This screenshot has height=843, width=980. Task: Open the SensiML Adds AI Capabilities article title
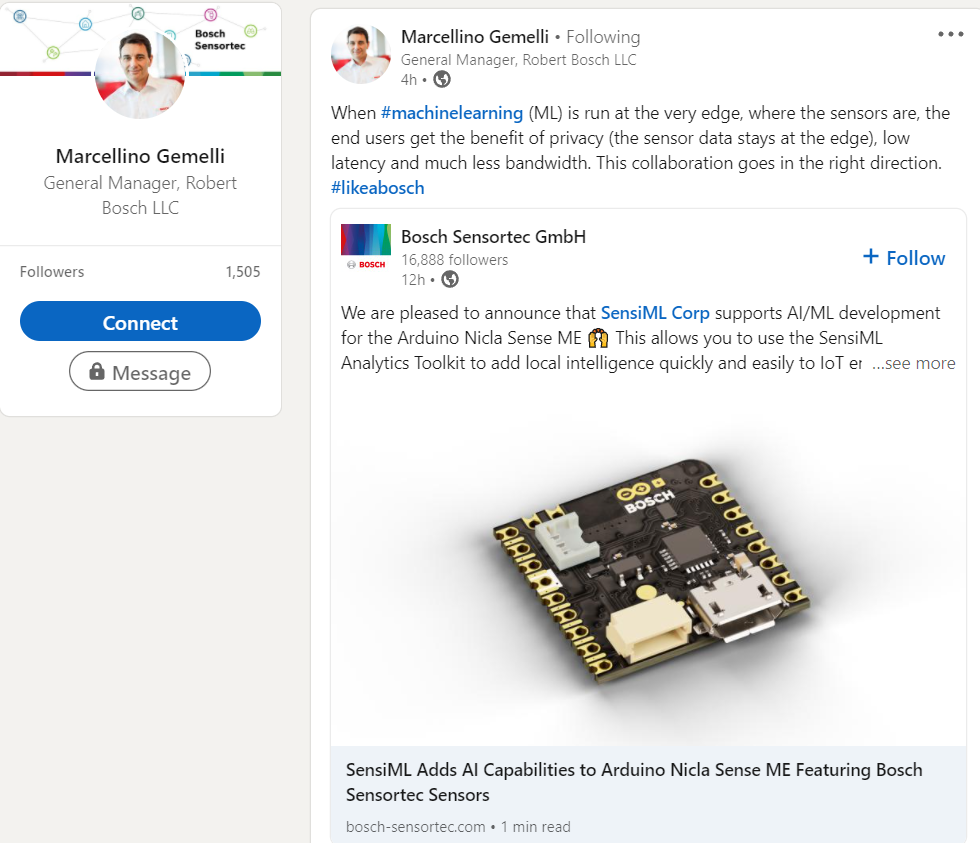pos(634,782)
